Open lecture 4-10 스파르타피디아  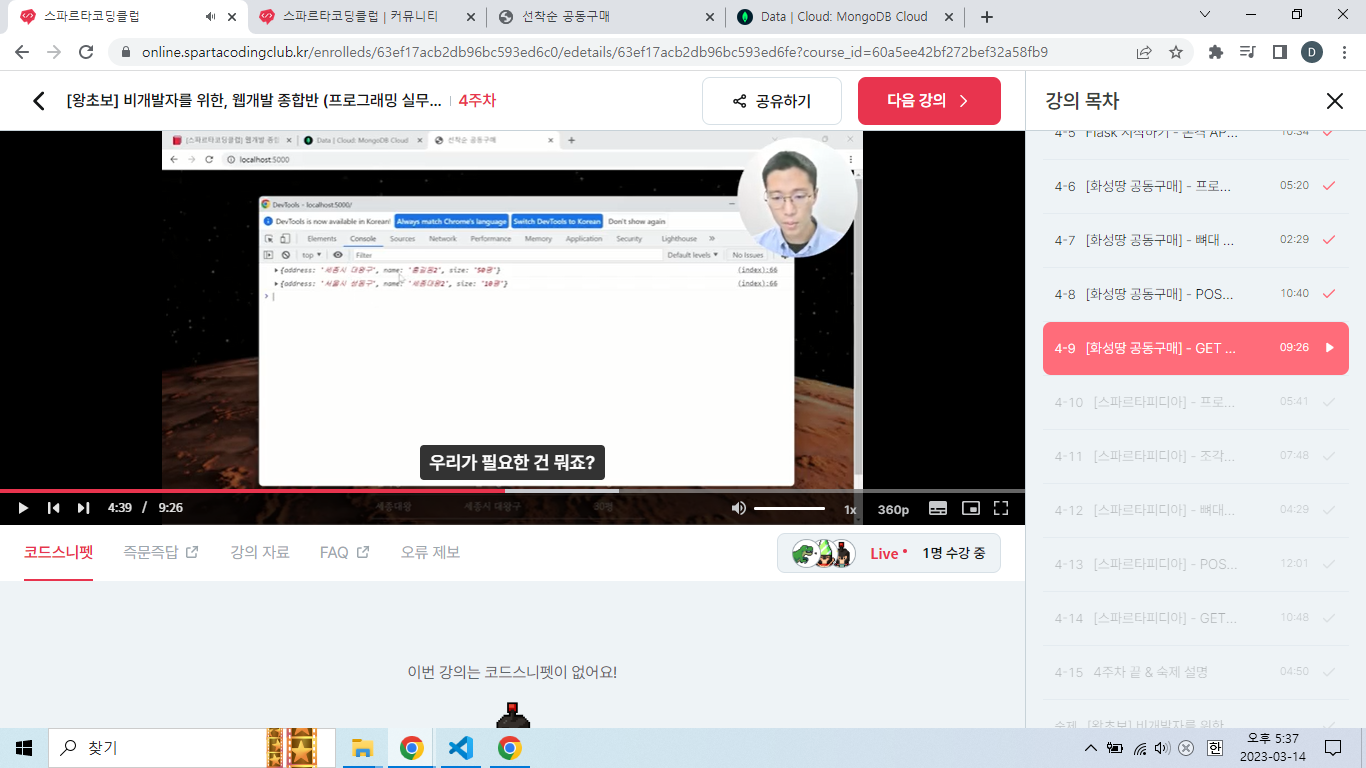(1195, 402)
